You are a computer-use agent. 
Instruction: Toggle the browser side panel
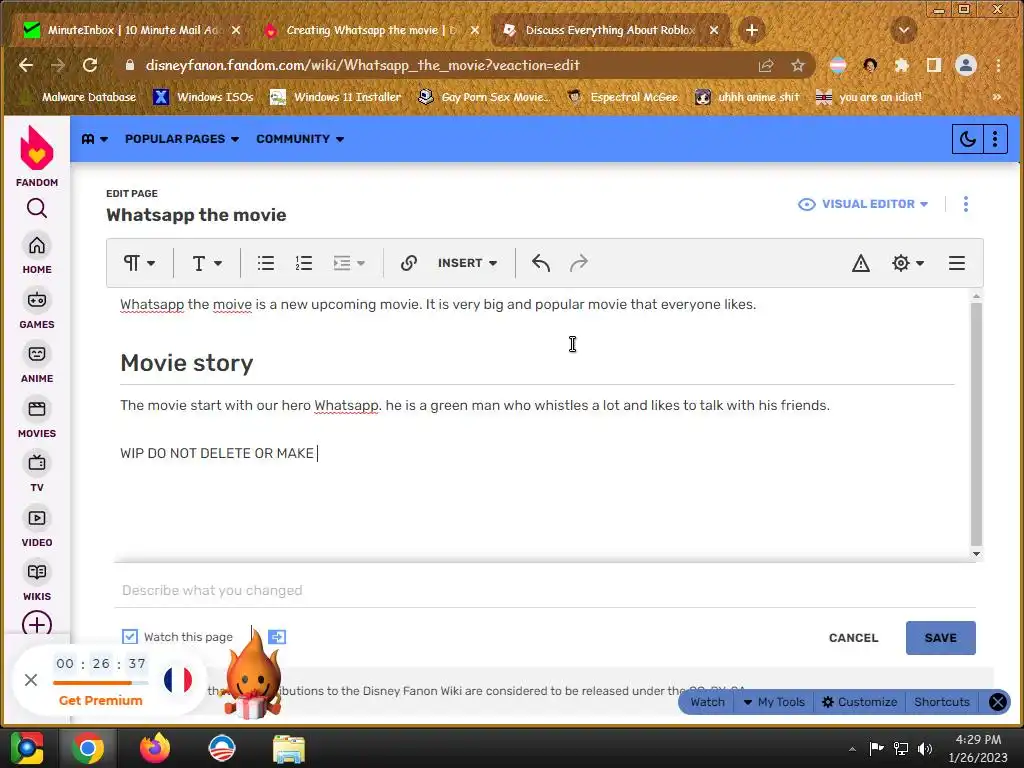click(934, 65)
